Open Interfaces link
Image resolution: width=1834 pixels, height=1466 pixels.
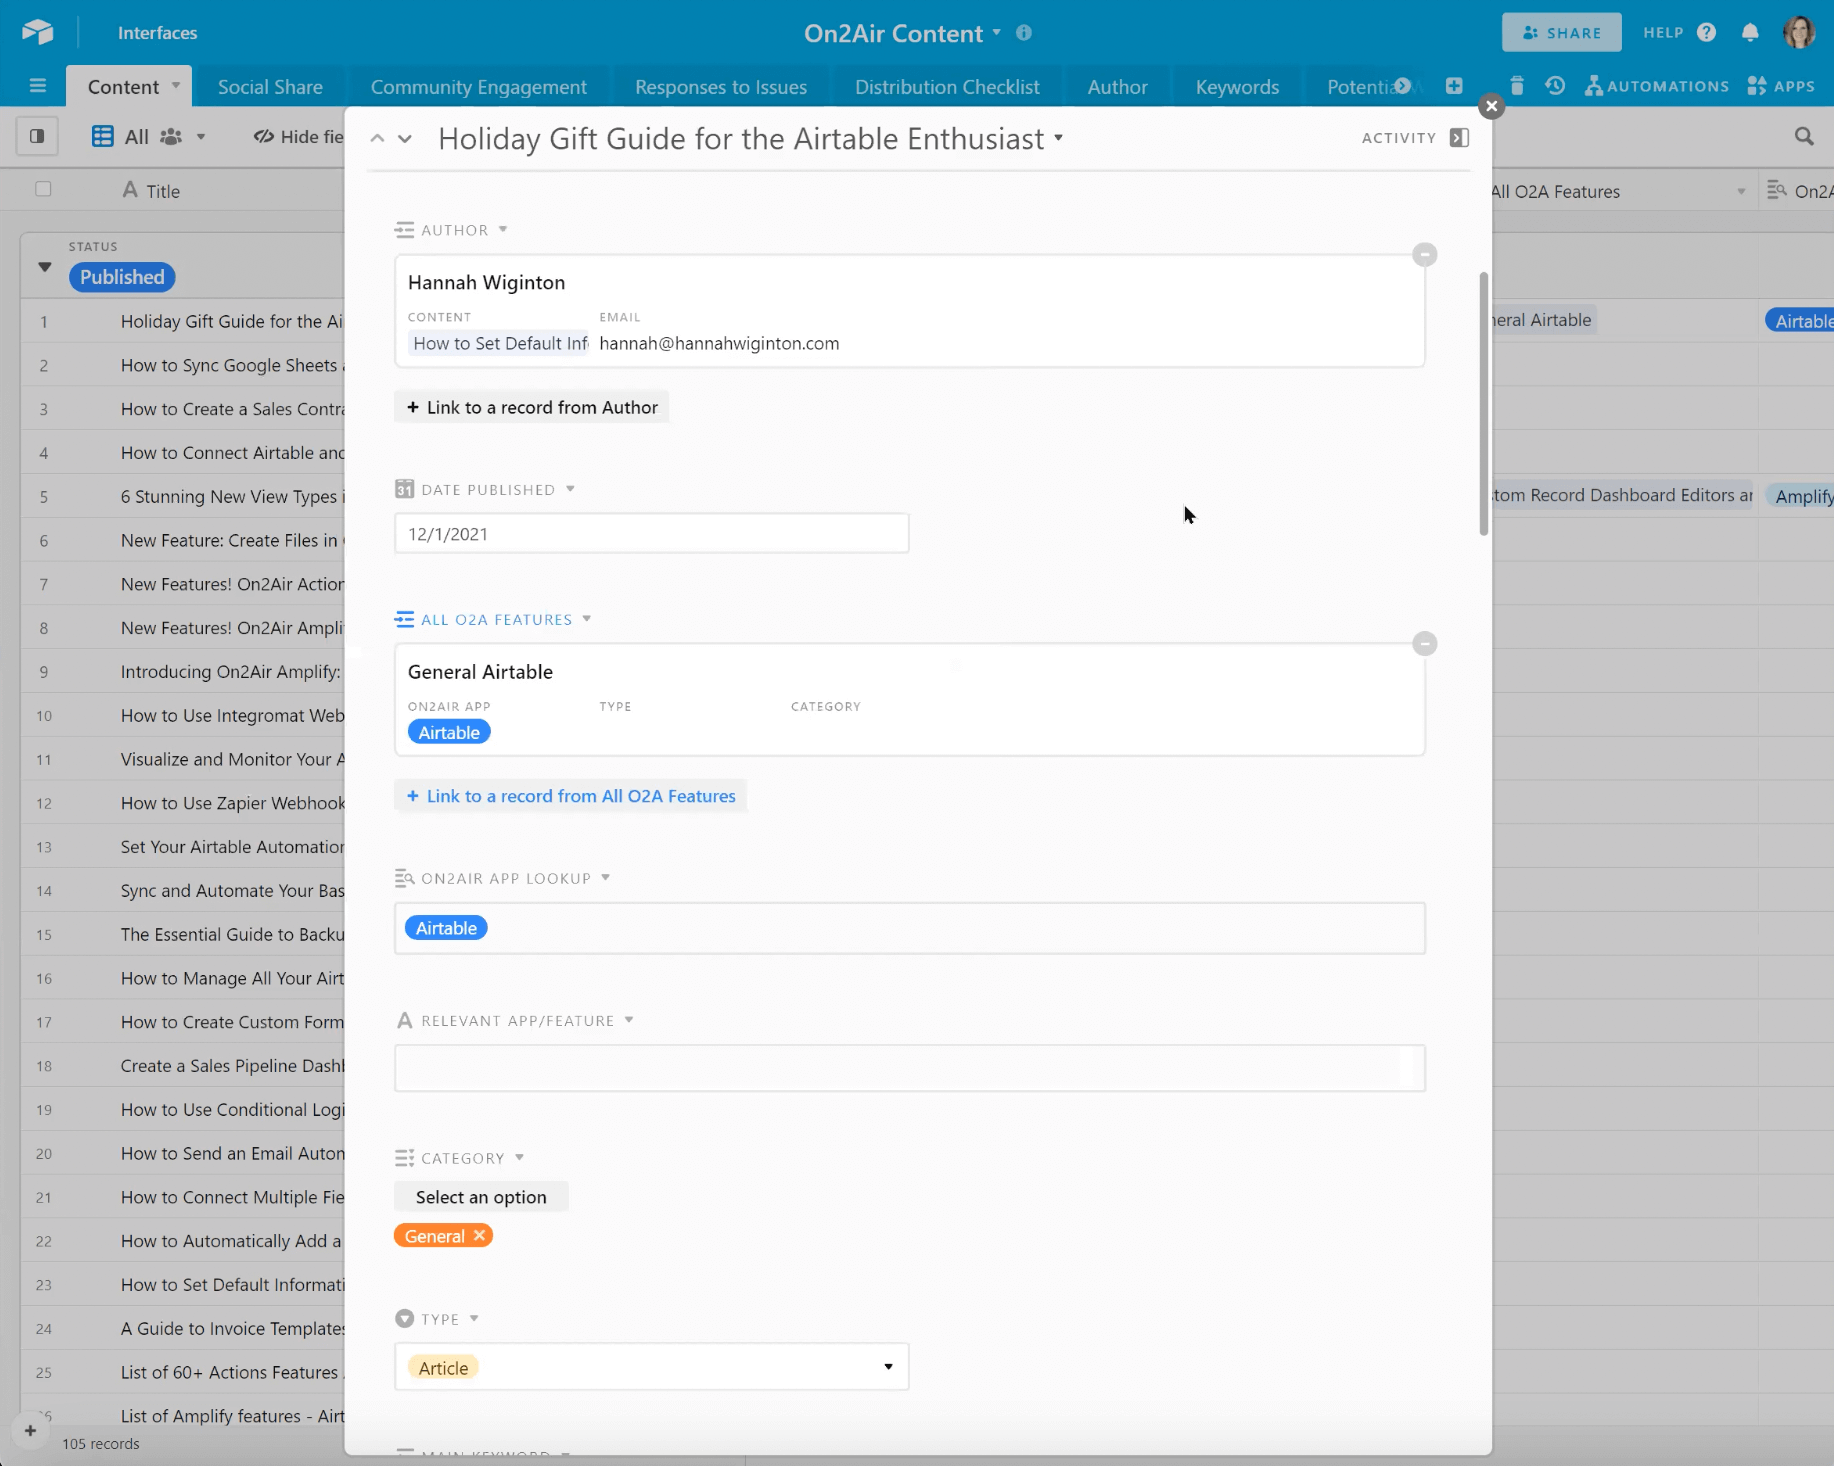coord(157,33)
